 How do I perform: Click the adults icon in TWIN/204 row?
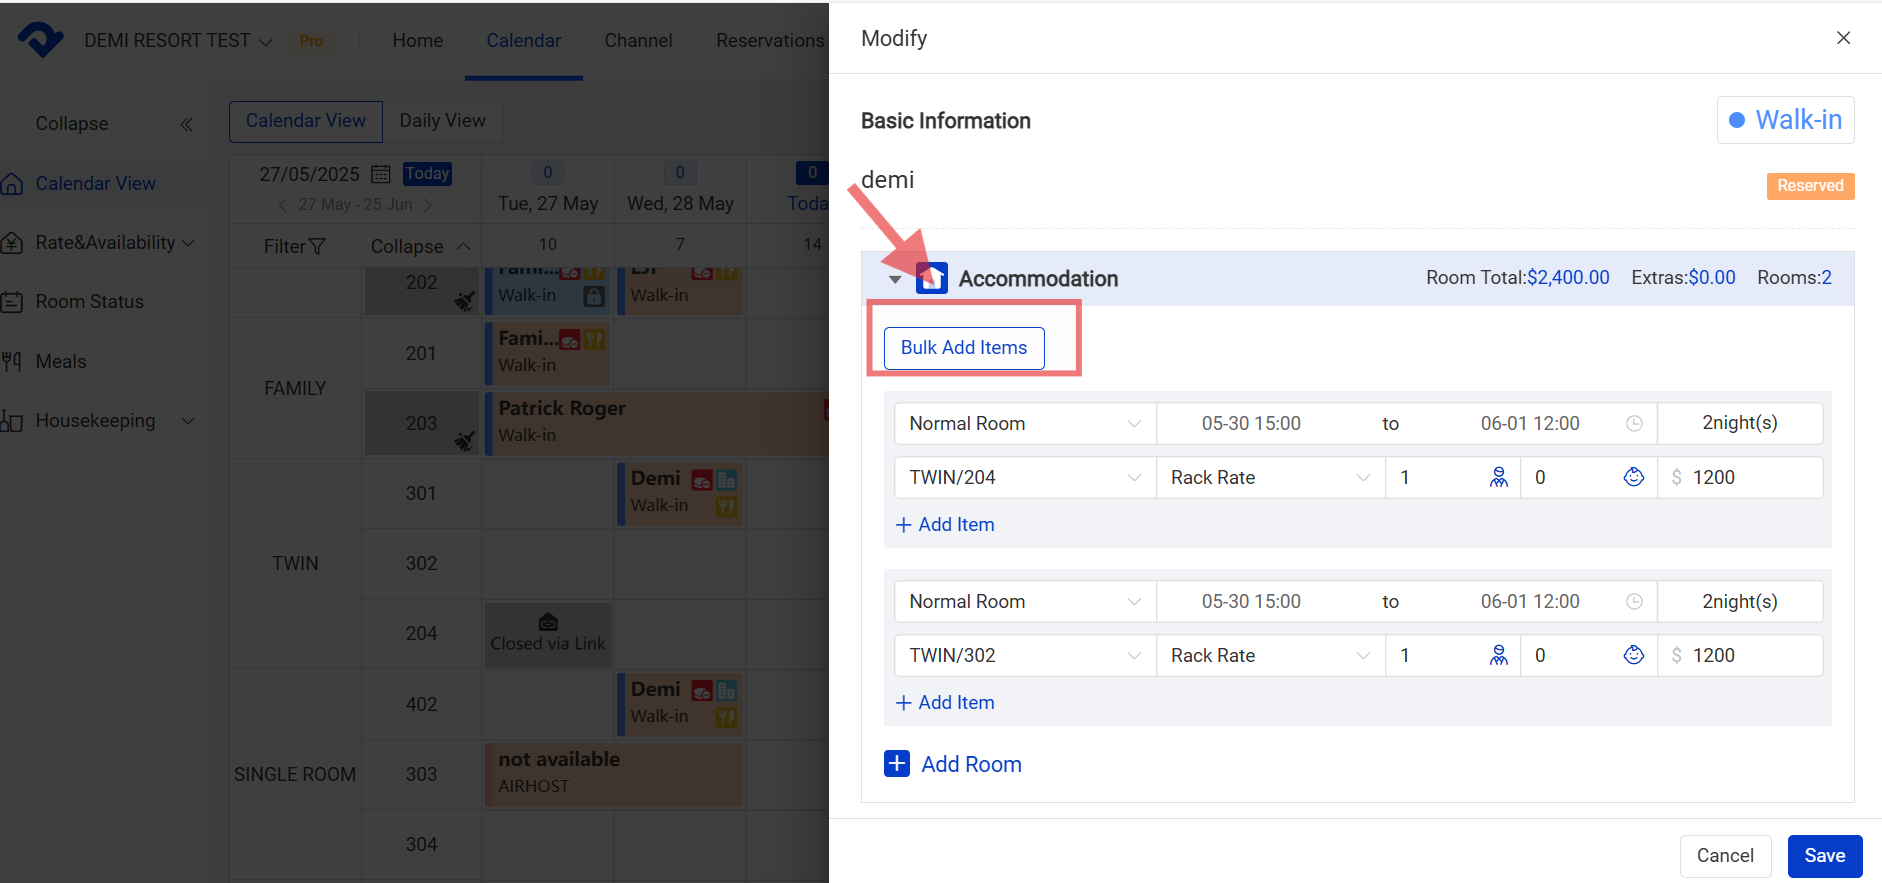(1498, 478)
